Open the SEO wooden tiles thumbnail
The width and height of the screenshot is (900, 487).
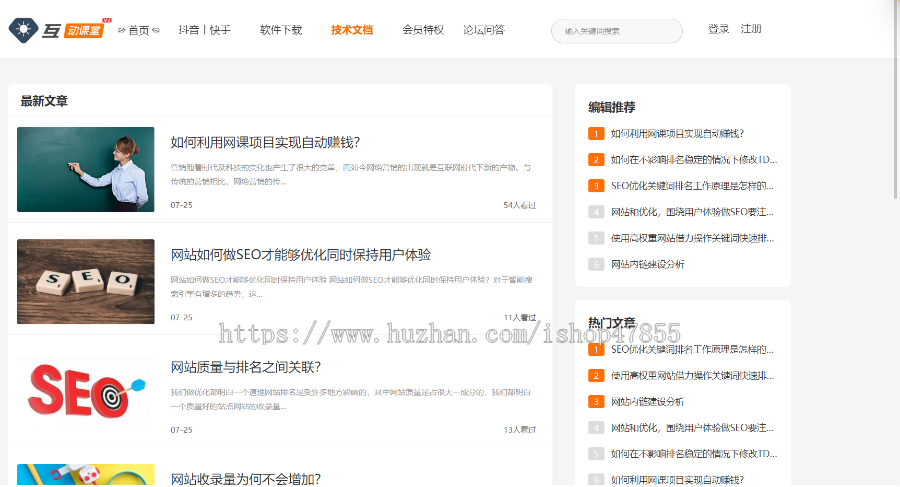pos(86,281)
